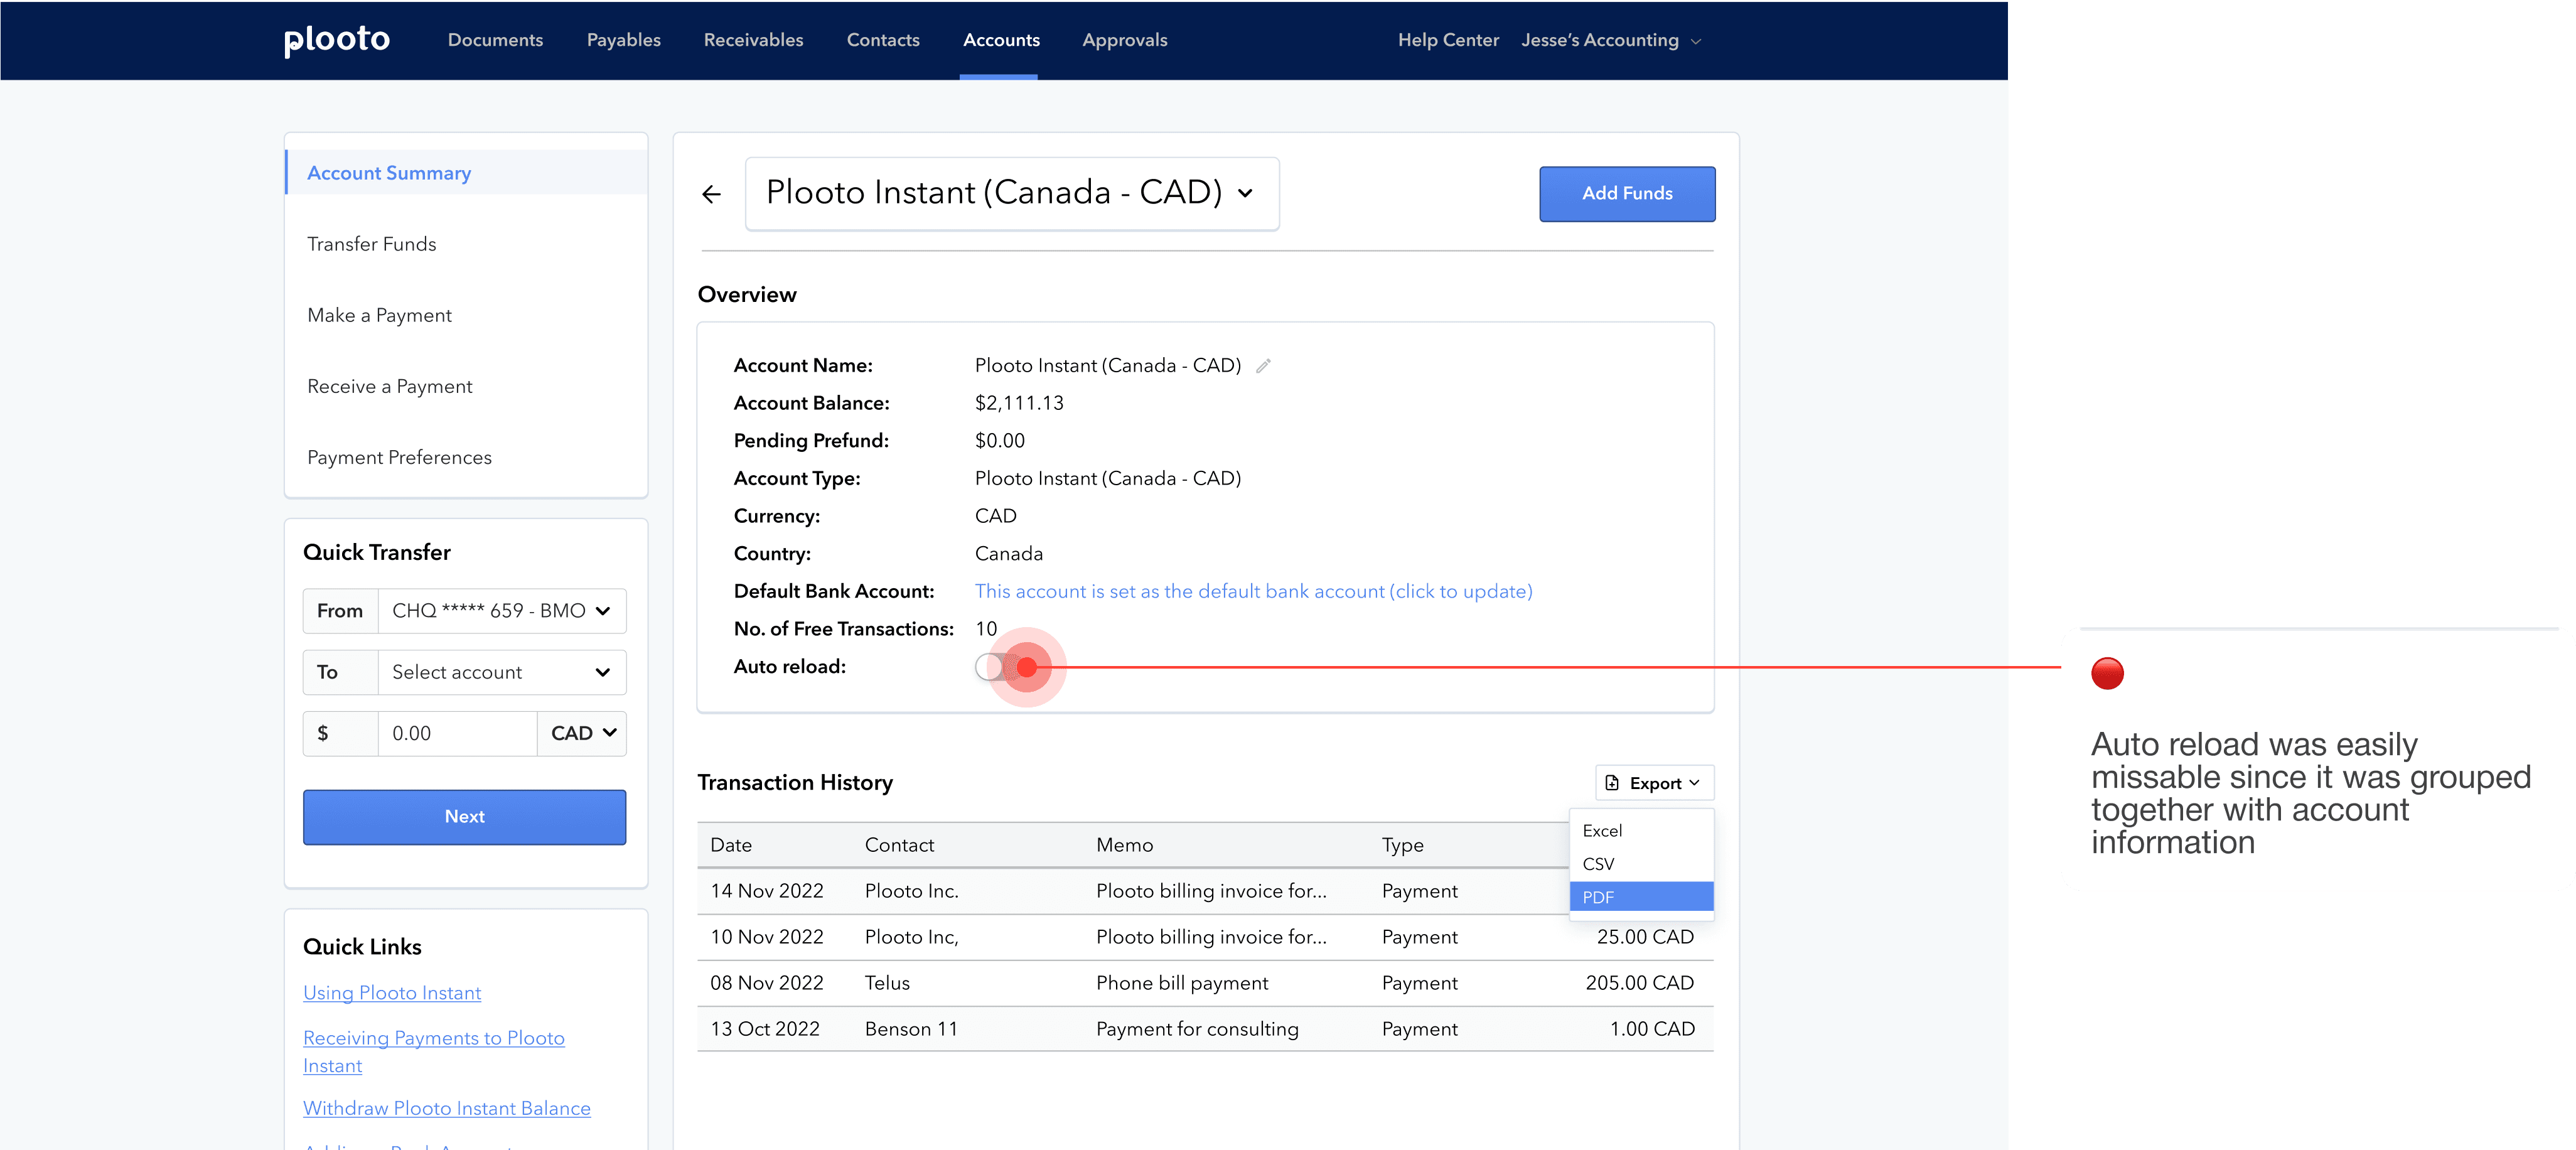The image size is (2576, 1150).
Task: Open the From account dropdown
Action: point(502,611)
